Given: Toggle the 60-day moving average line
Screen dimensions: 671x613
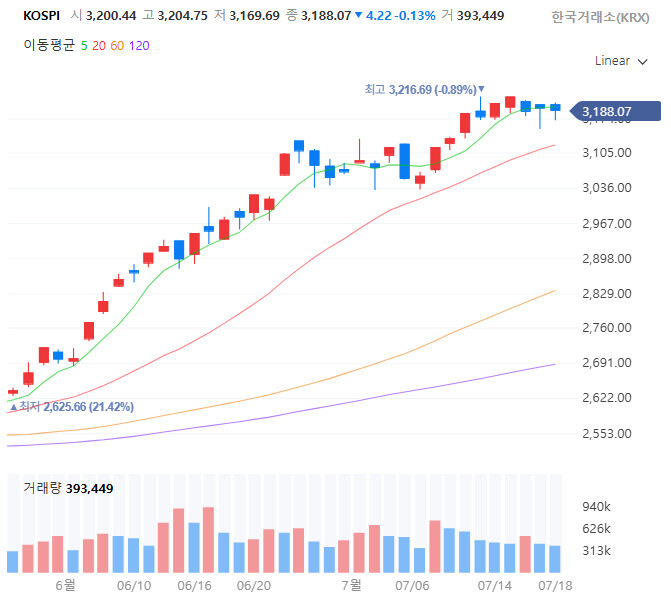Looking at the screenshot, I should pos(117,44).
